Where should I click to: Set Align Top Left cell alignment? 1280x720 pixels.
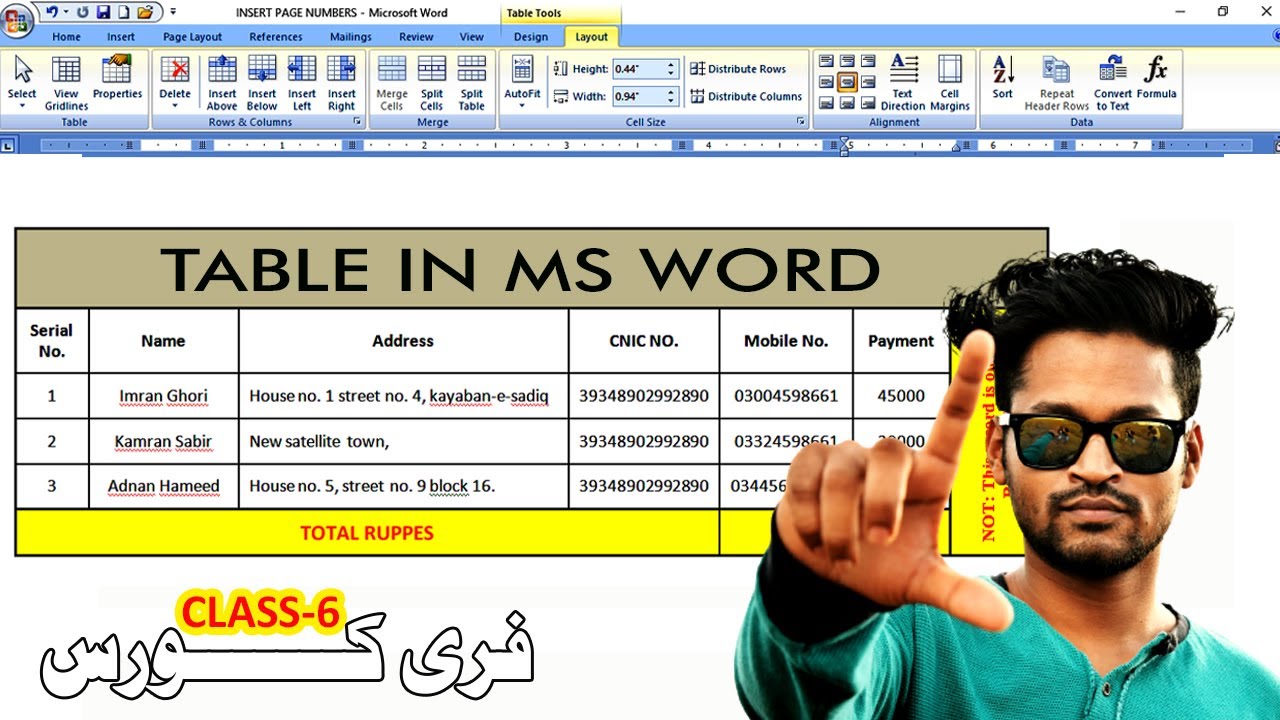click(826, 62)
